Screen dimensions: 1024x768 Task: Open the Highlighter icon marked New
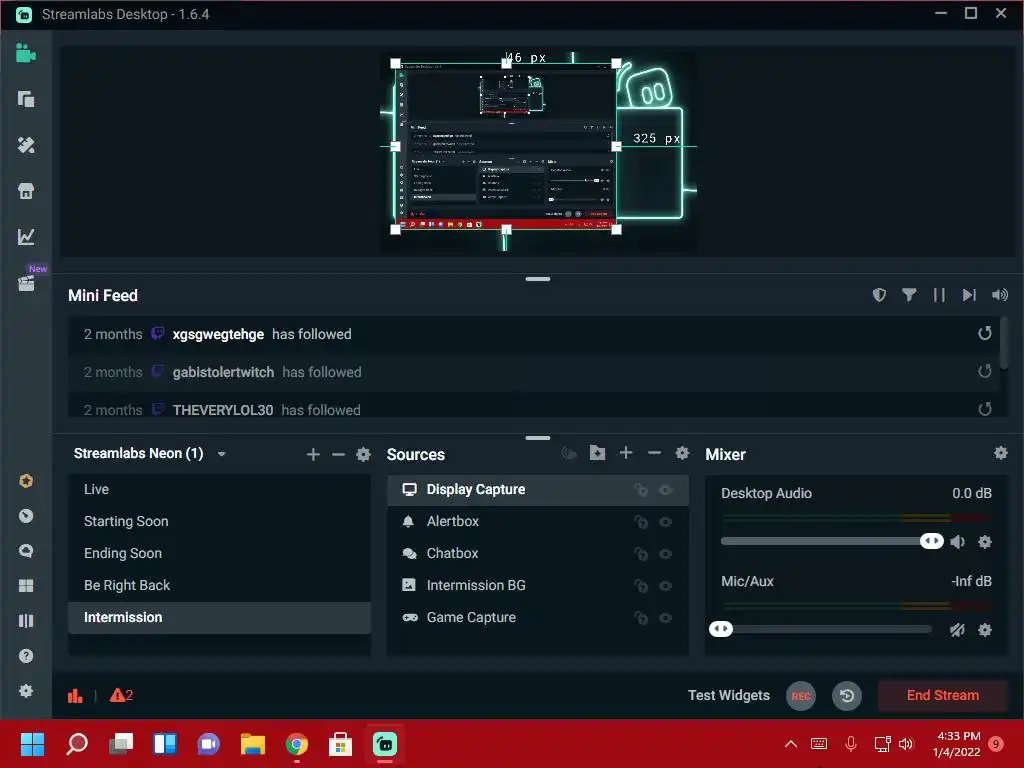tap(26, 283)
